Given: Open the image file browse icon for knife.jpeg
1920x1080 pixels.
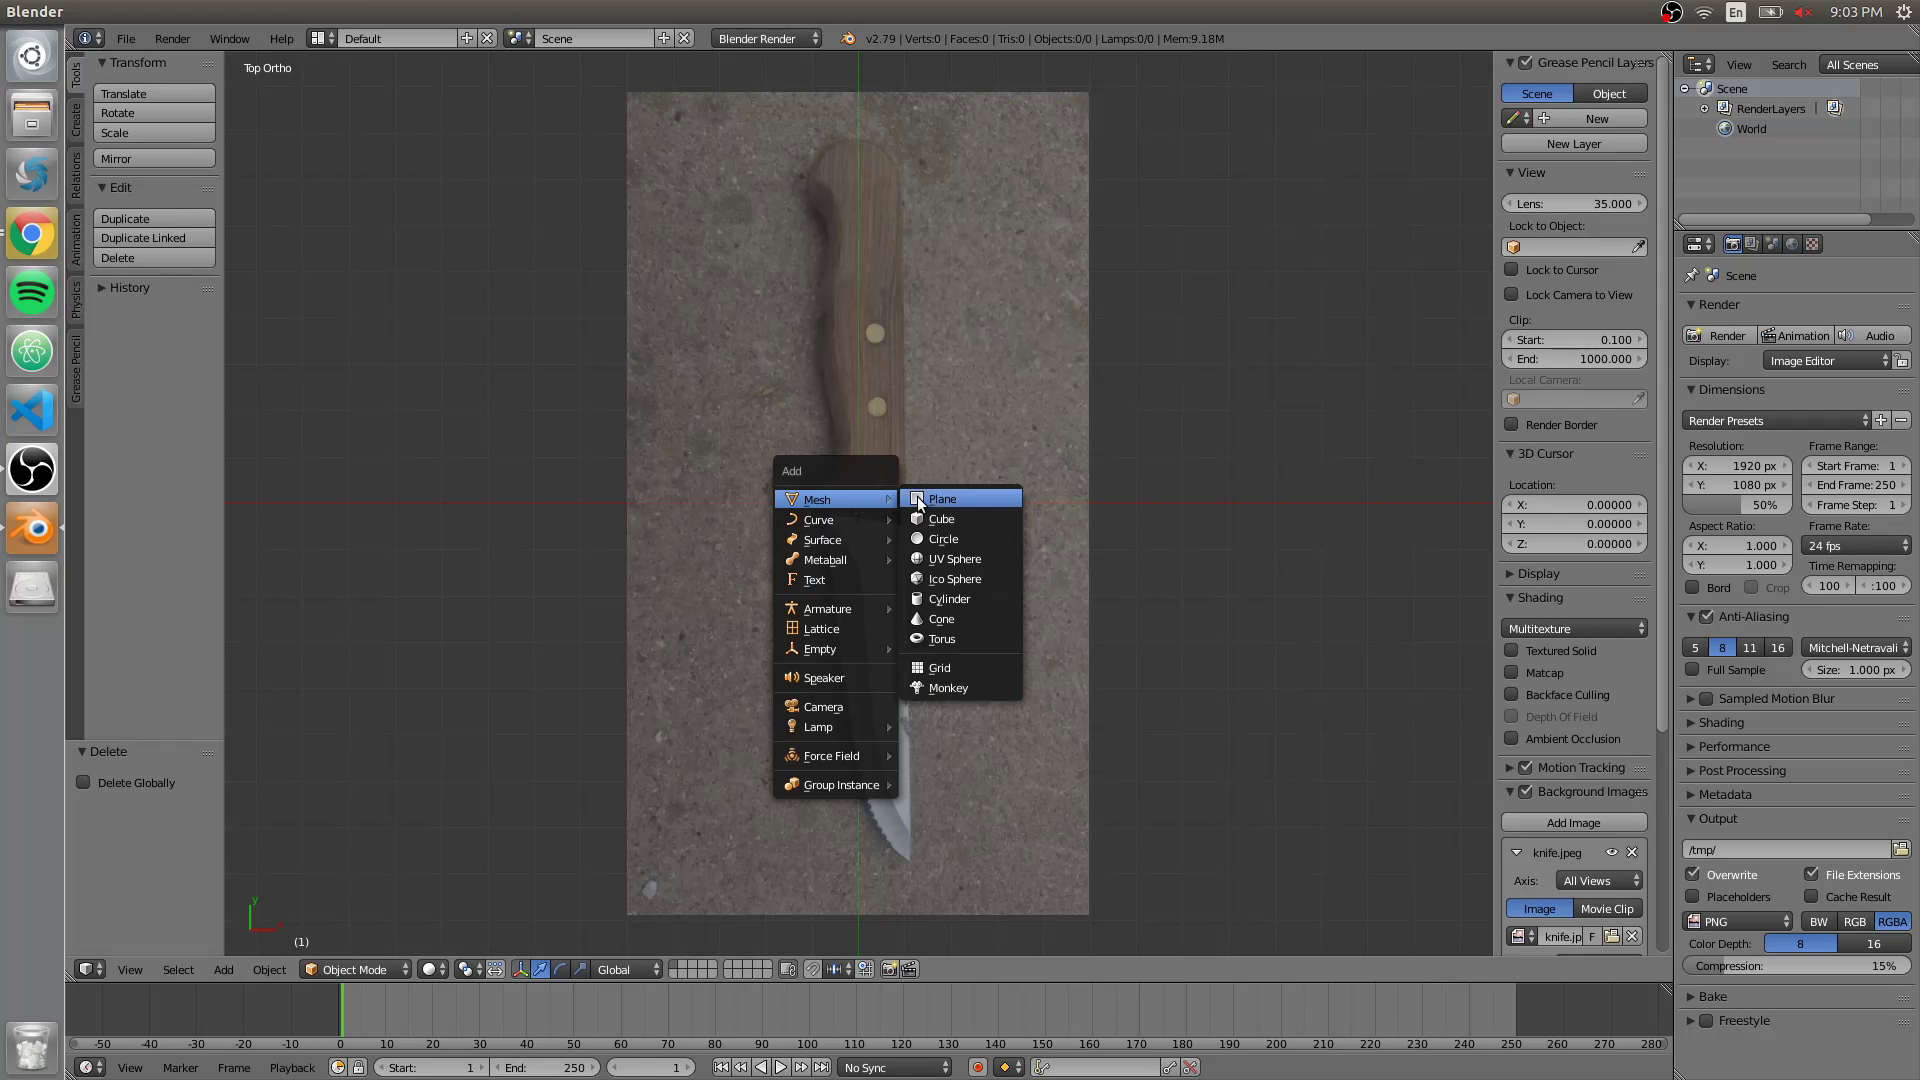Looking at the screenshot, I should (x=1612, y=937).
